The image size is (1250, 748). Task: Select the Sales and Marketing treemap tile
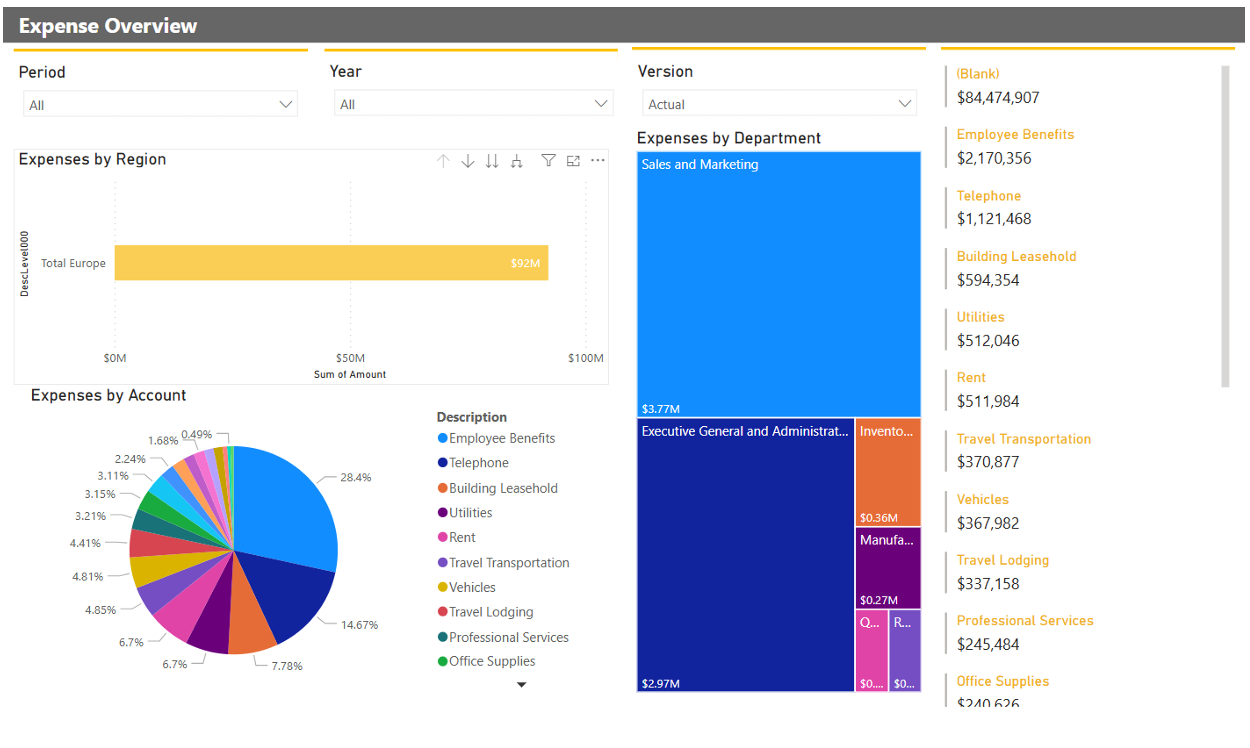coord(779,284)
